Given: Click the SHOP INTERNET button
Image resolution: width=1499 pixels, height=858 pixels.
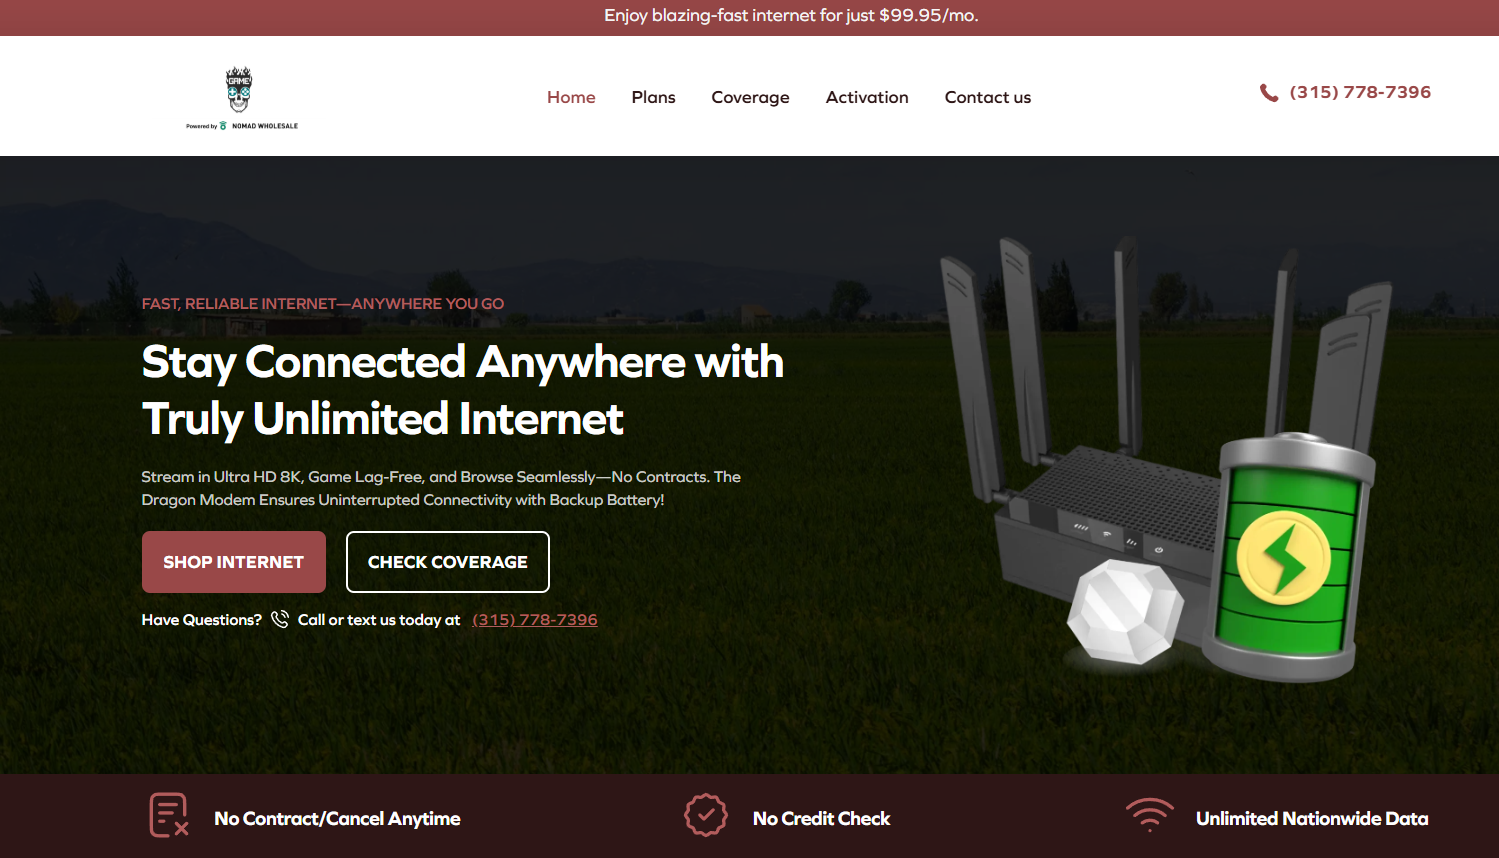Looking at the screenshot, I should tap(234, 562).
